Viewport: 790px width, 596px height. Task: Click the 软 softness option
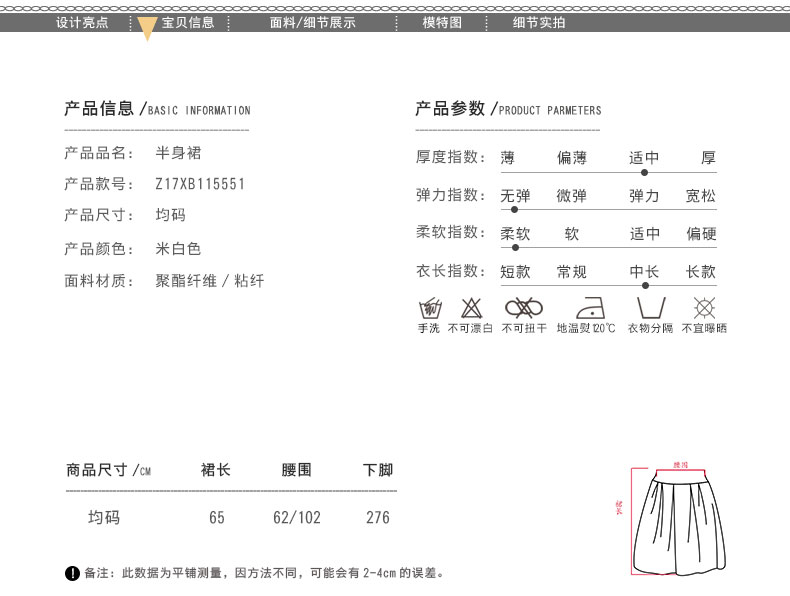tap(572, 234)
